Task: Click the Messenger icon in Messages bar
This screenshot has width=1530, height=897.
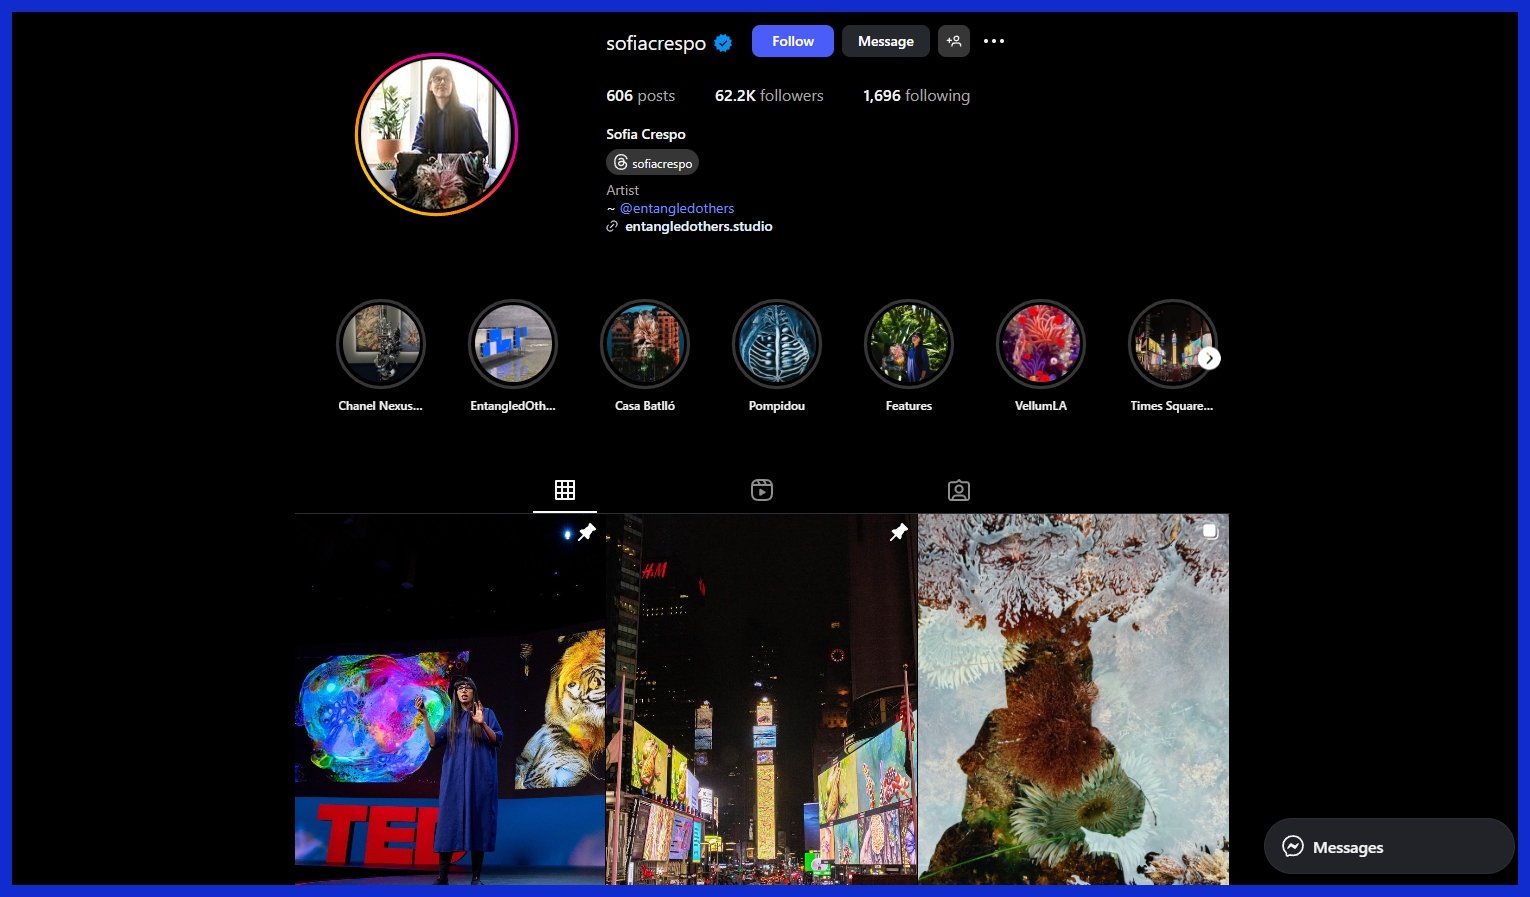Action: click(1293, 847)
